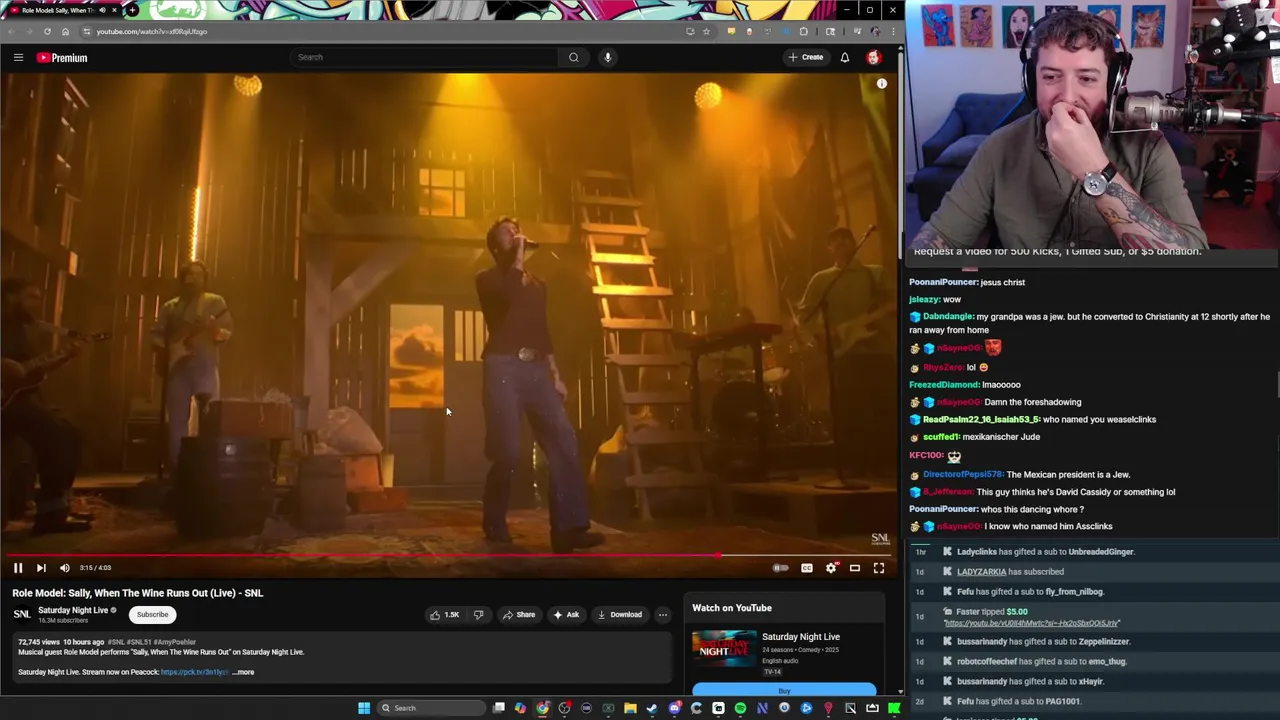Viewport: 1280px width, 720px height.
Task: Click the Ask button
Action: (566, 615)
